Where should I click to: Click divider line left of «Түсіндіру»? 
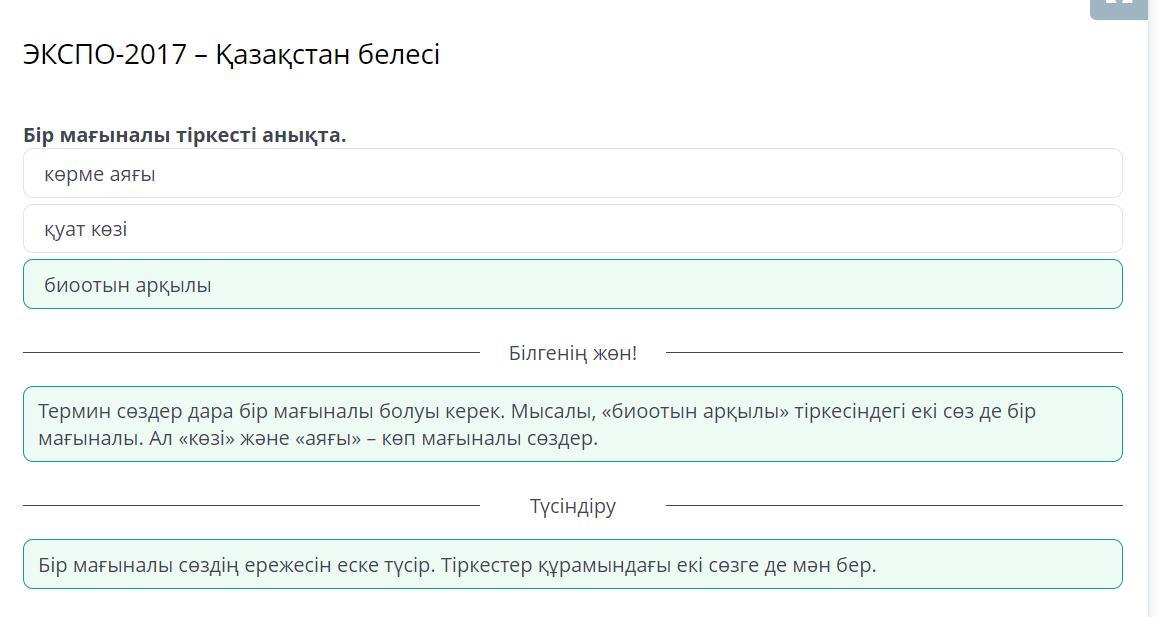(250, 506)
